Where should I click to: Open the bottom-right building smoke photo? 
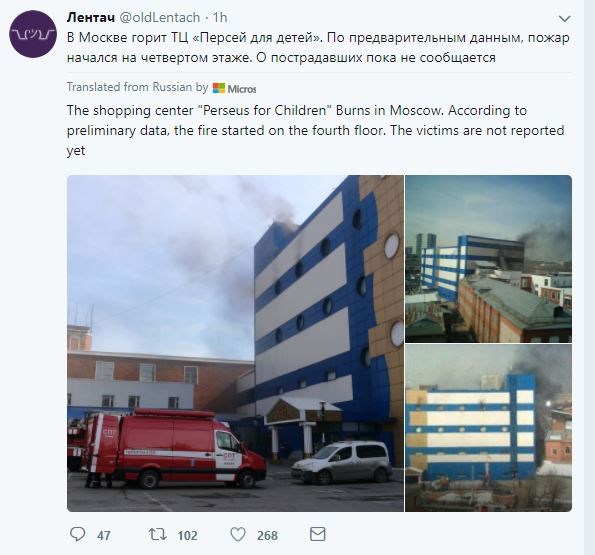click(488, 428)
